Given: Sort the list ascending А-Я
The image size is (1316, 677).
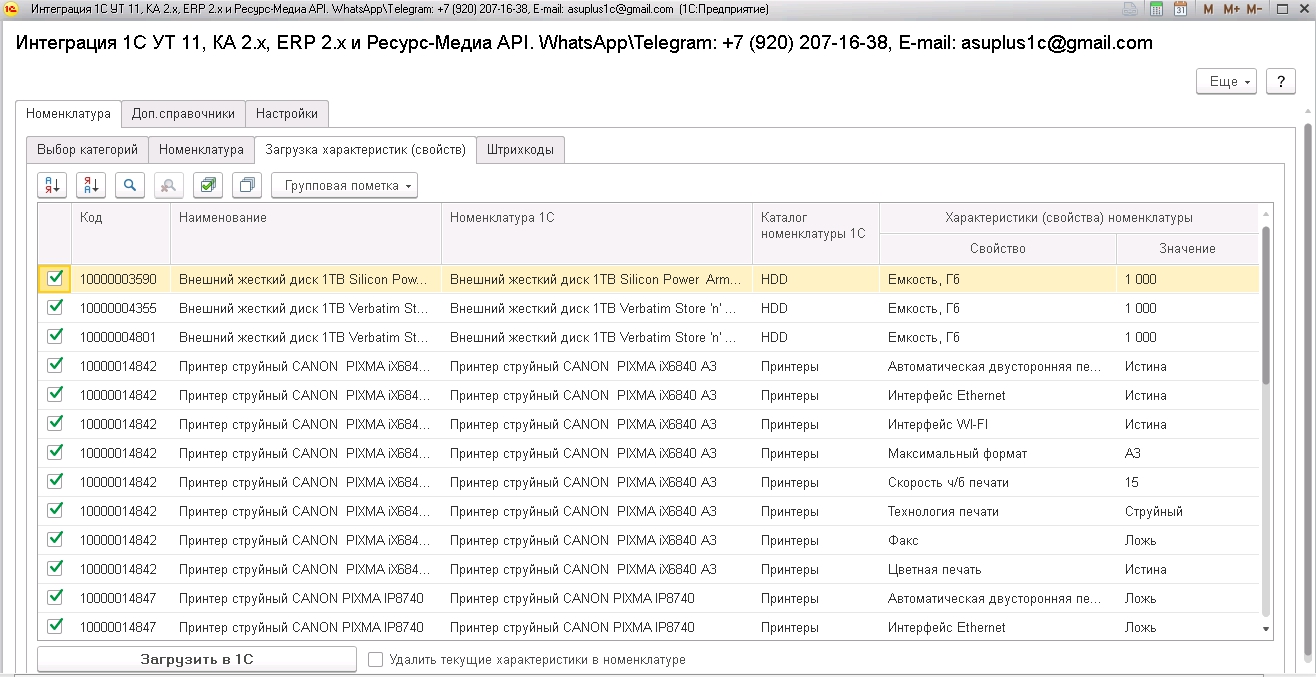Looking at the screenshot, I should pyautogui.click(x=52, y=185).
